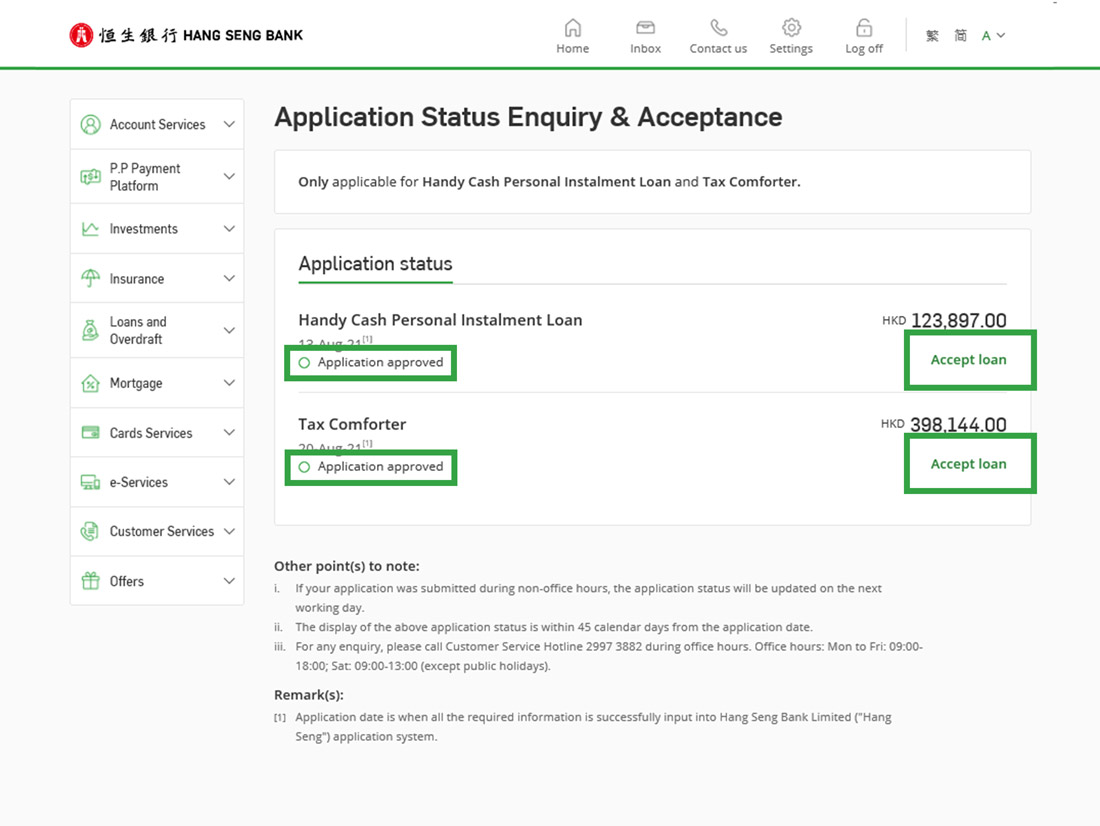The width and height of the screenshot is (1100, 826).
Task: Expand the Investments chevron
Action: pos(229,229)
